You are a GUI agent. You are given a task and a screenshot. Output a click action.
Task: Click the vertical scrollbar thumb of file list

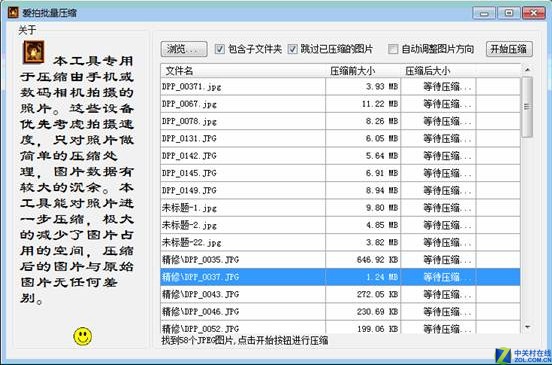[x=527, y=107]
